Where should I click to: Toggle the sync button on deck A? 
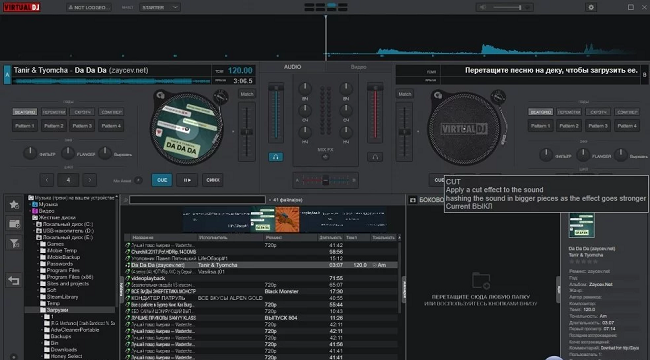click(213, 180)
